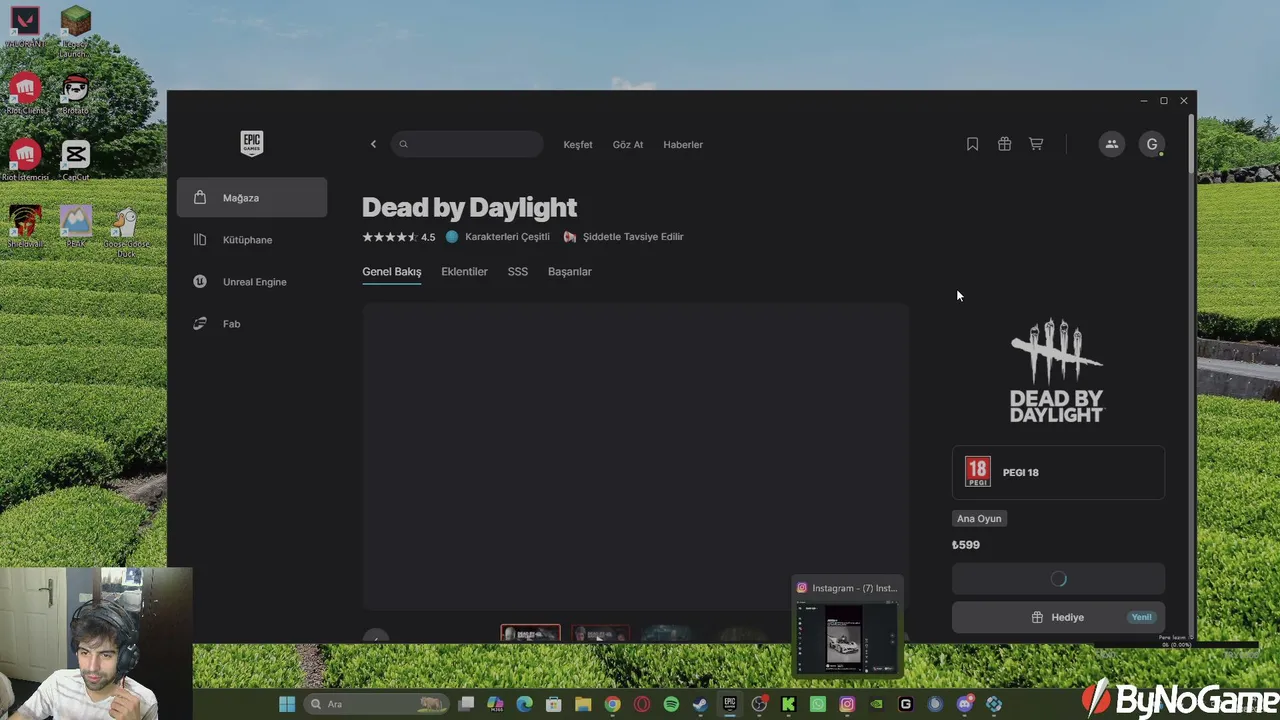Open the gift icon in the top bar
The width and height of the screenshot is (1280, 720).
(x=1004, y=144)
